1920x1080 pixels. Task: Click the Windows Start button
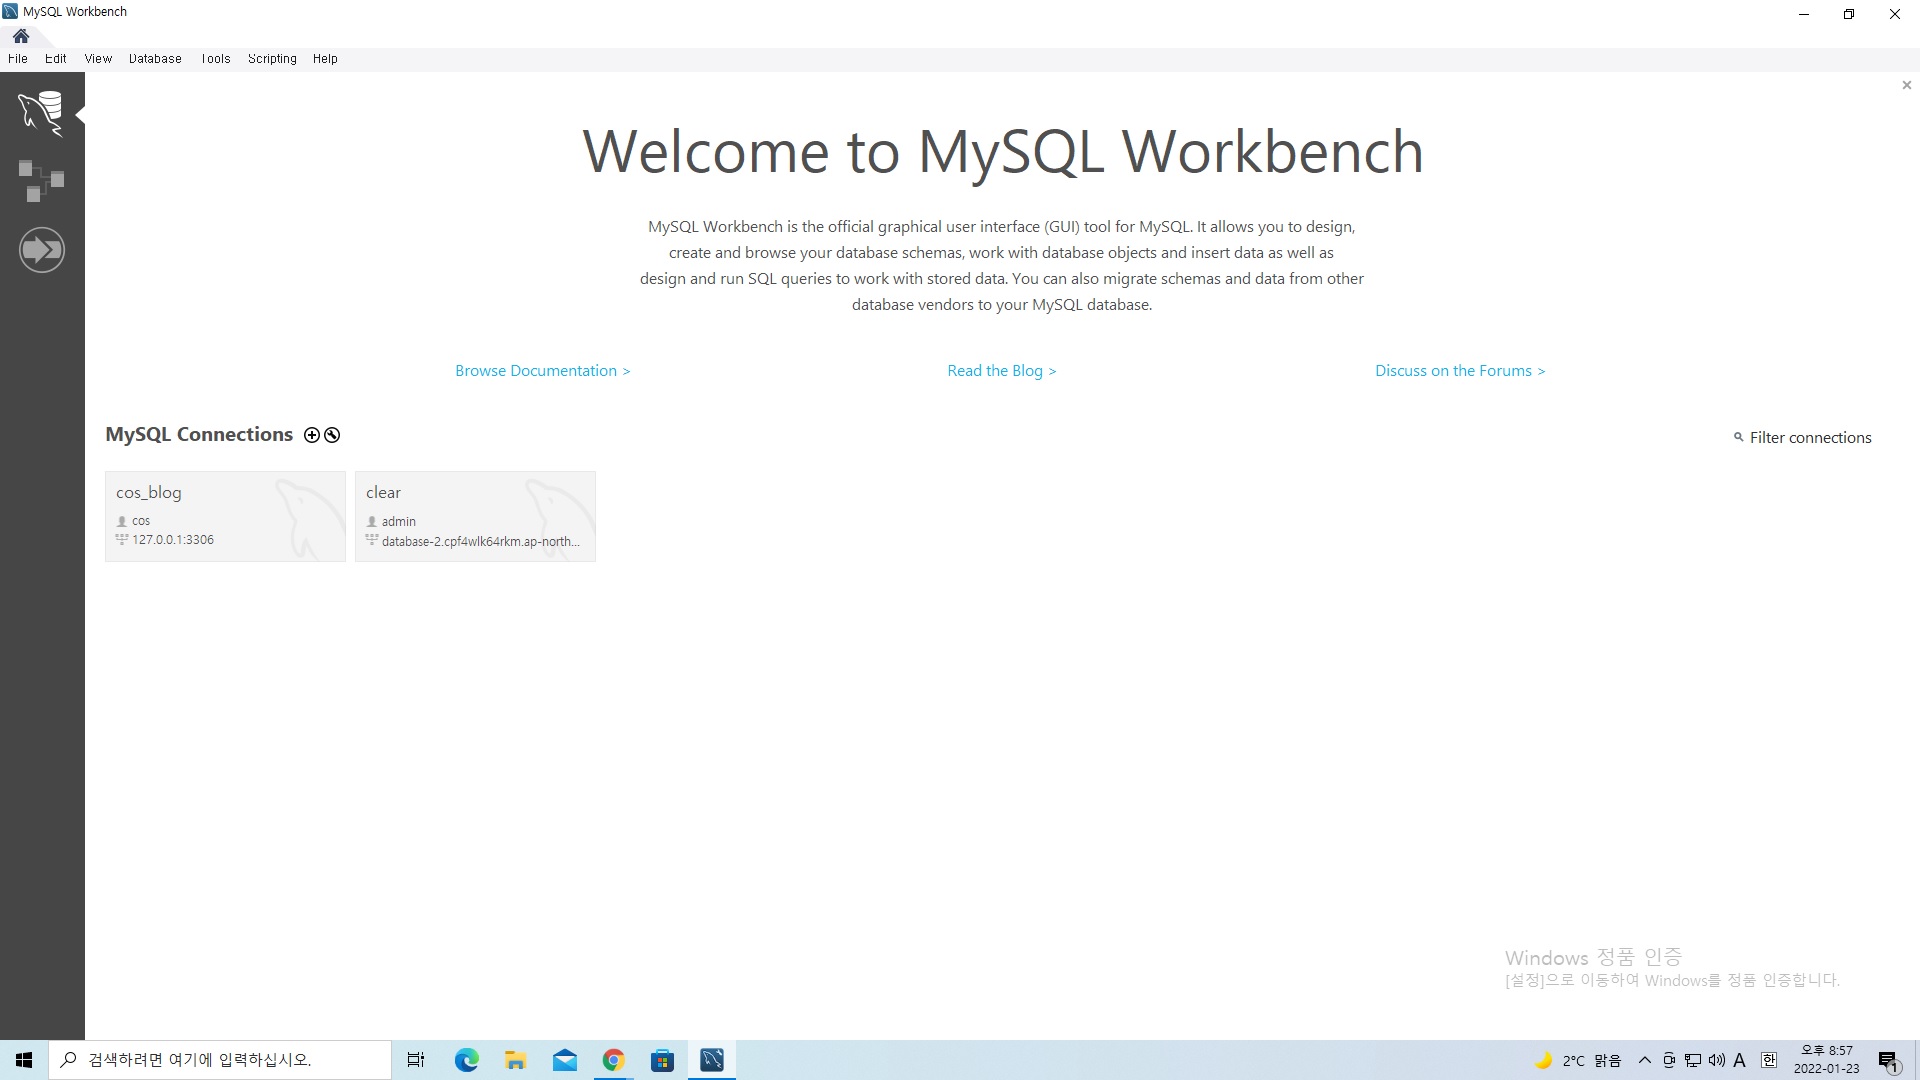(x=24, y=1060)
